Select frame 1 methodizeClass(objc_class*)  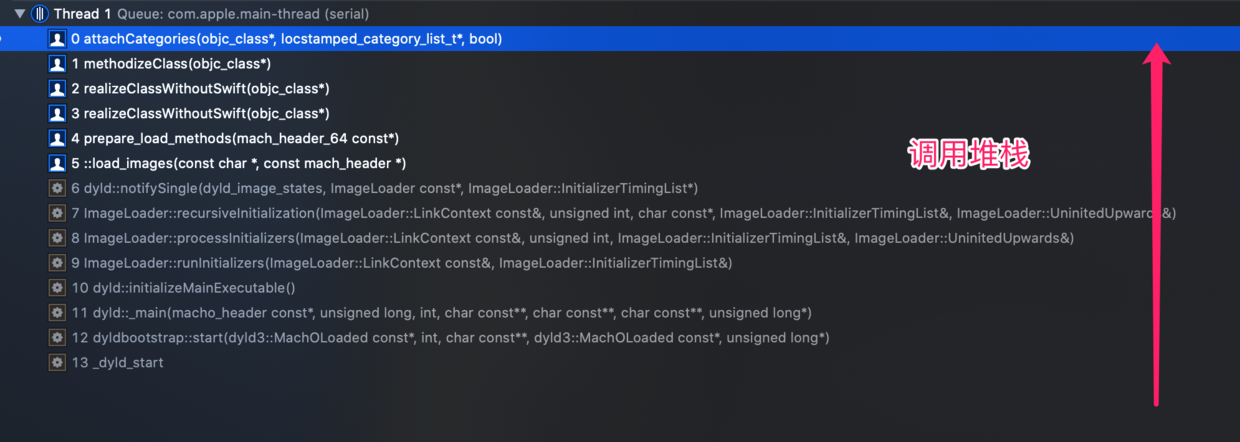click(620, 64)
